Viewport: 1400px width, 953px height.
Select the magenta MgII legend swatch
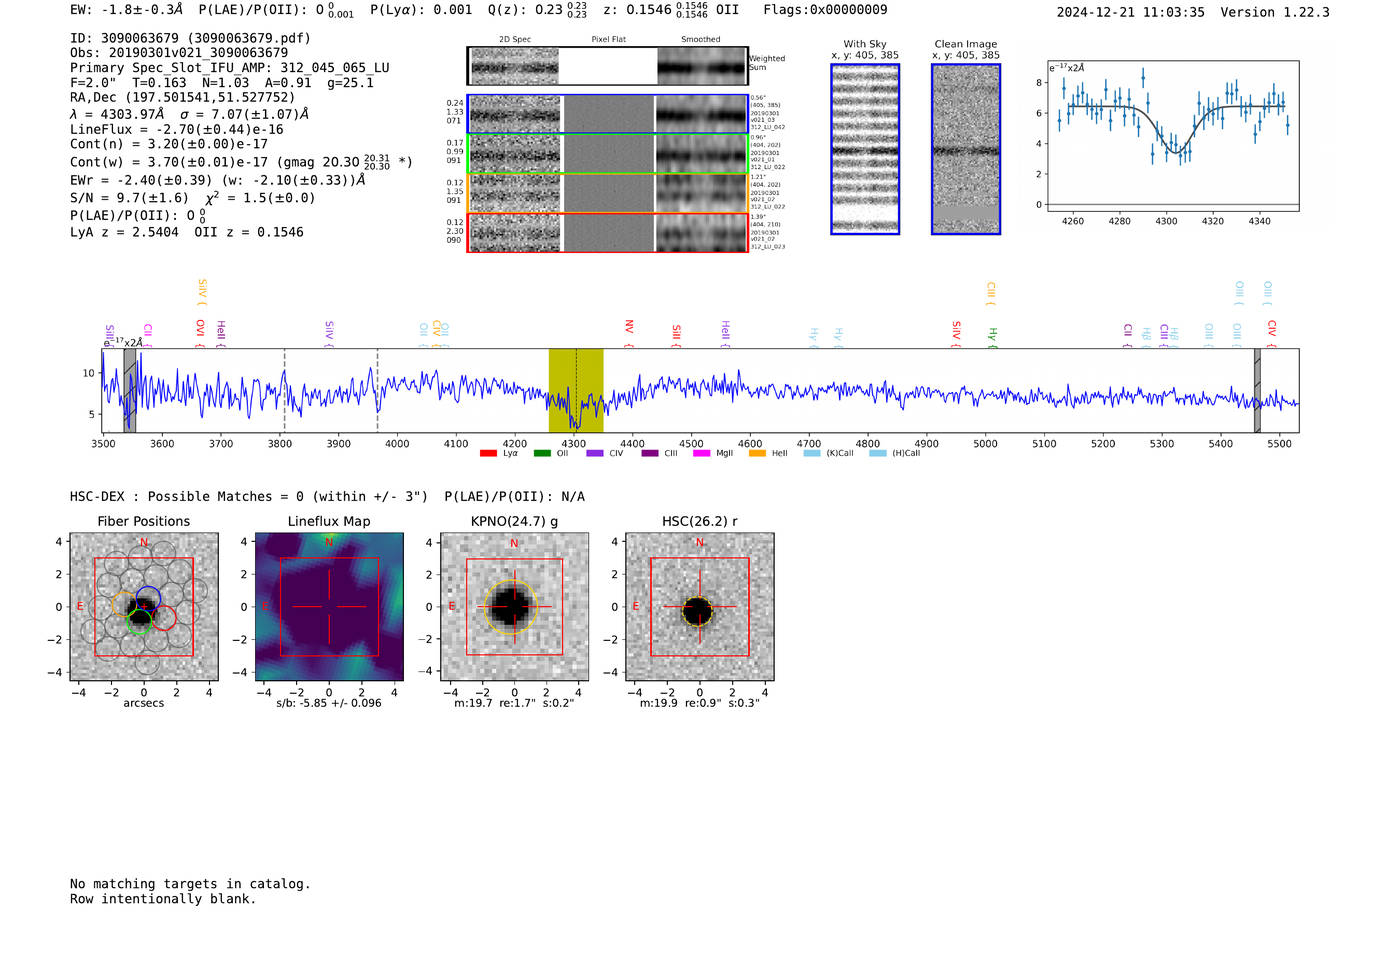pos(701,454)
